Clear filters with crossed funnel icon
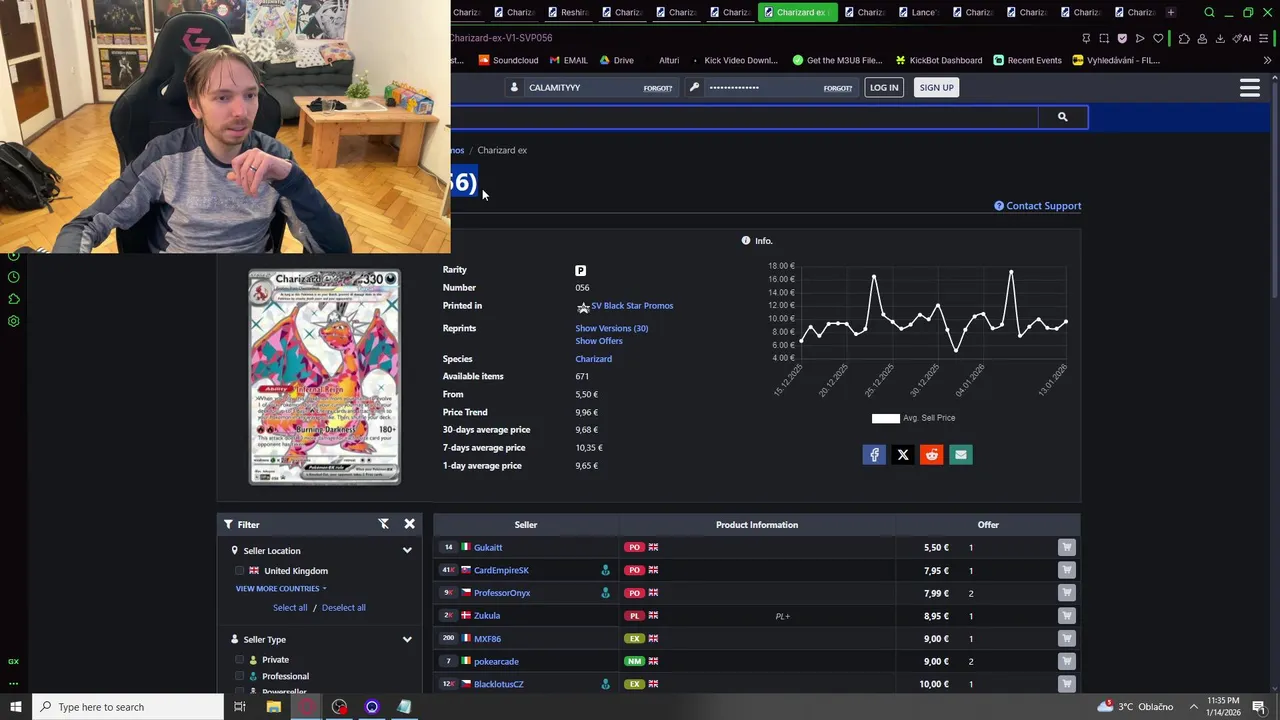 [x=383, y=524]
